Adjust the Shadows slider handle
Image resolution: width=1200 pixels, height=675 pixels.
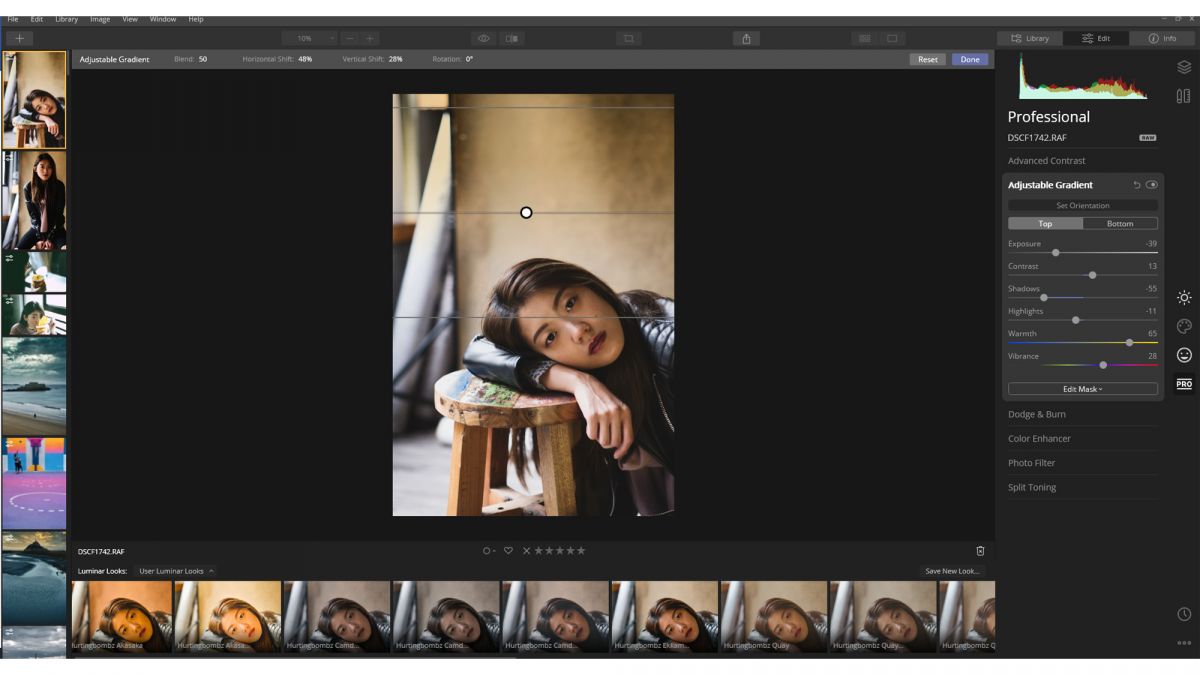point(1044,297)
